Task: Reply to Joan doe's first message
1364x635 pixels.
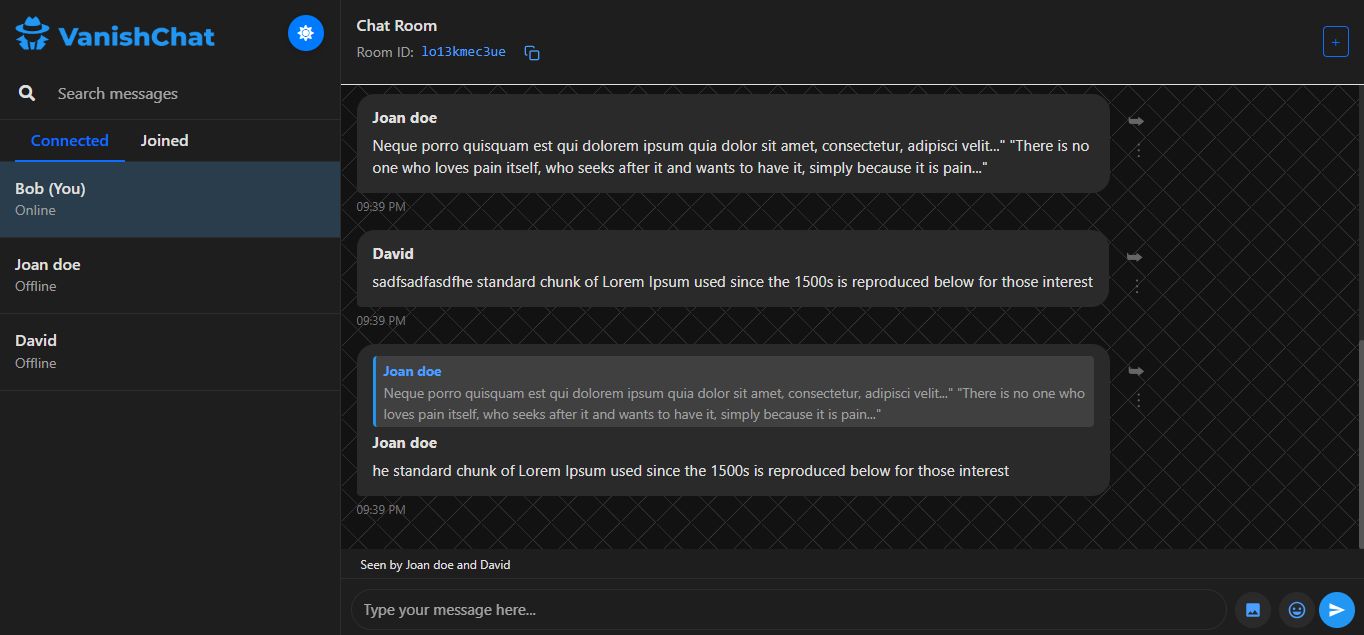Action: point(1136,121)
